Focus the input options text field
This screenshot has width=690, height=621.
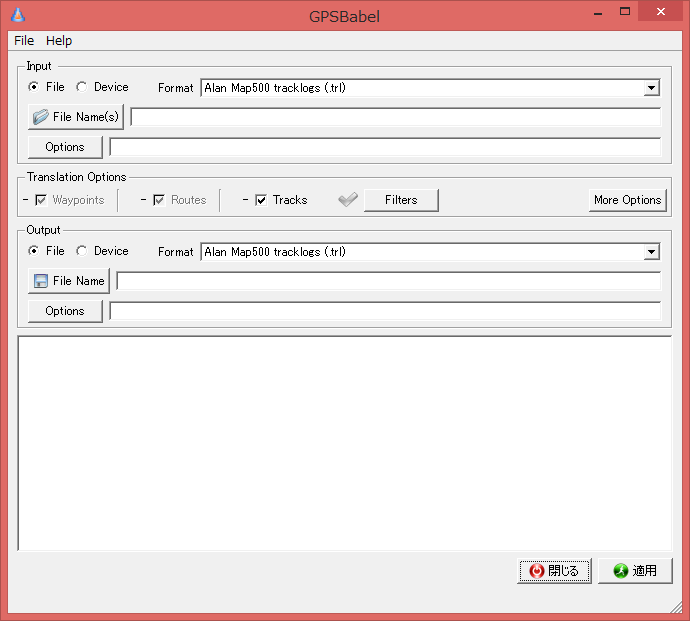tap(385, 147)
